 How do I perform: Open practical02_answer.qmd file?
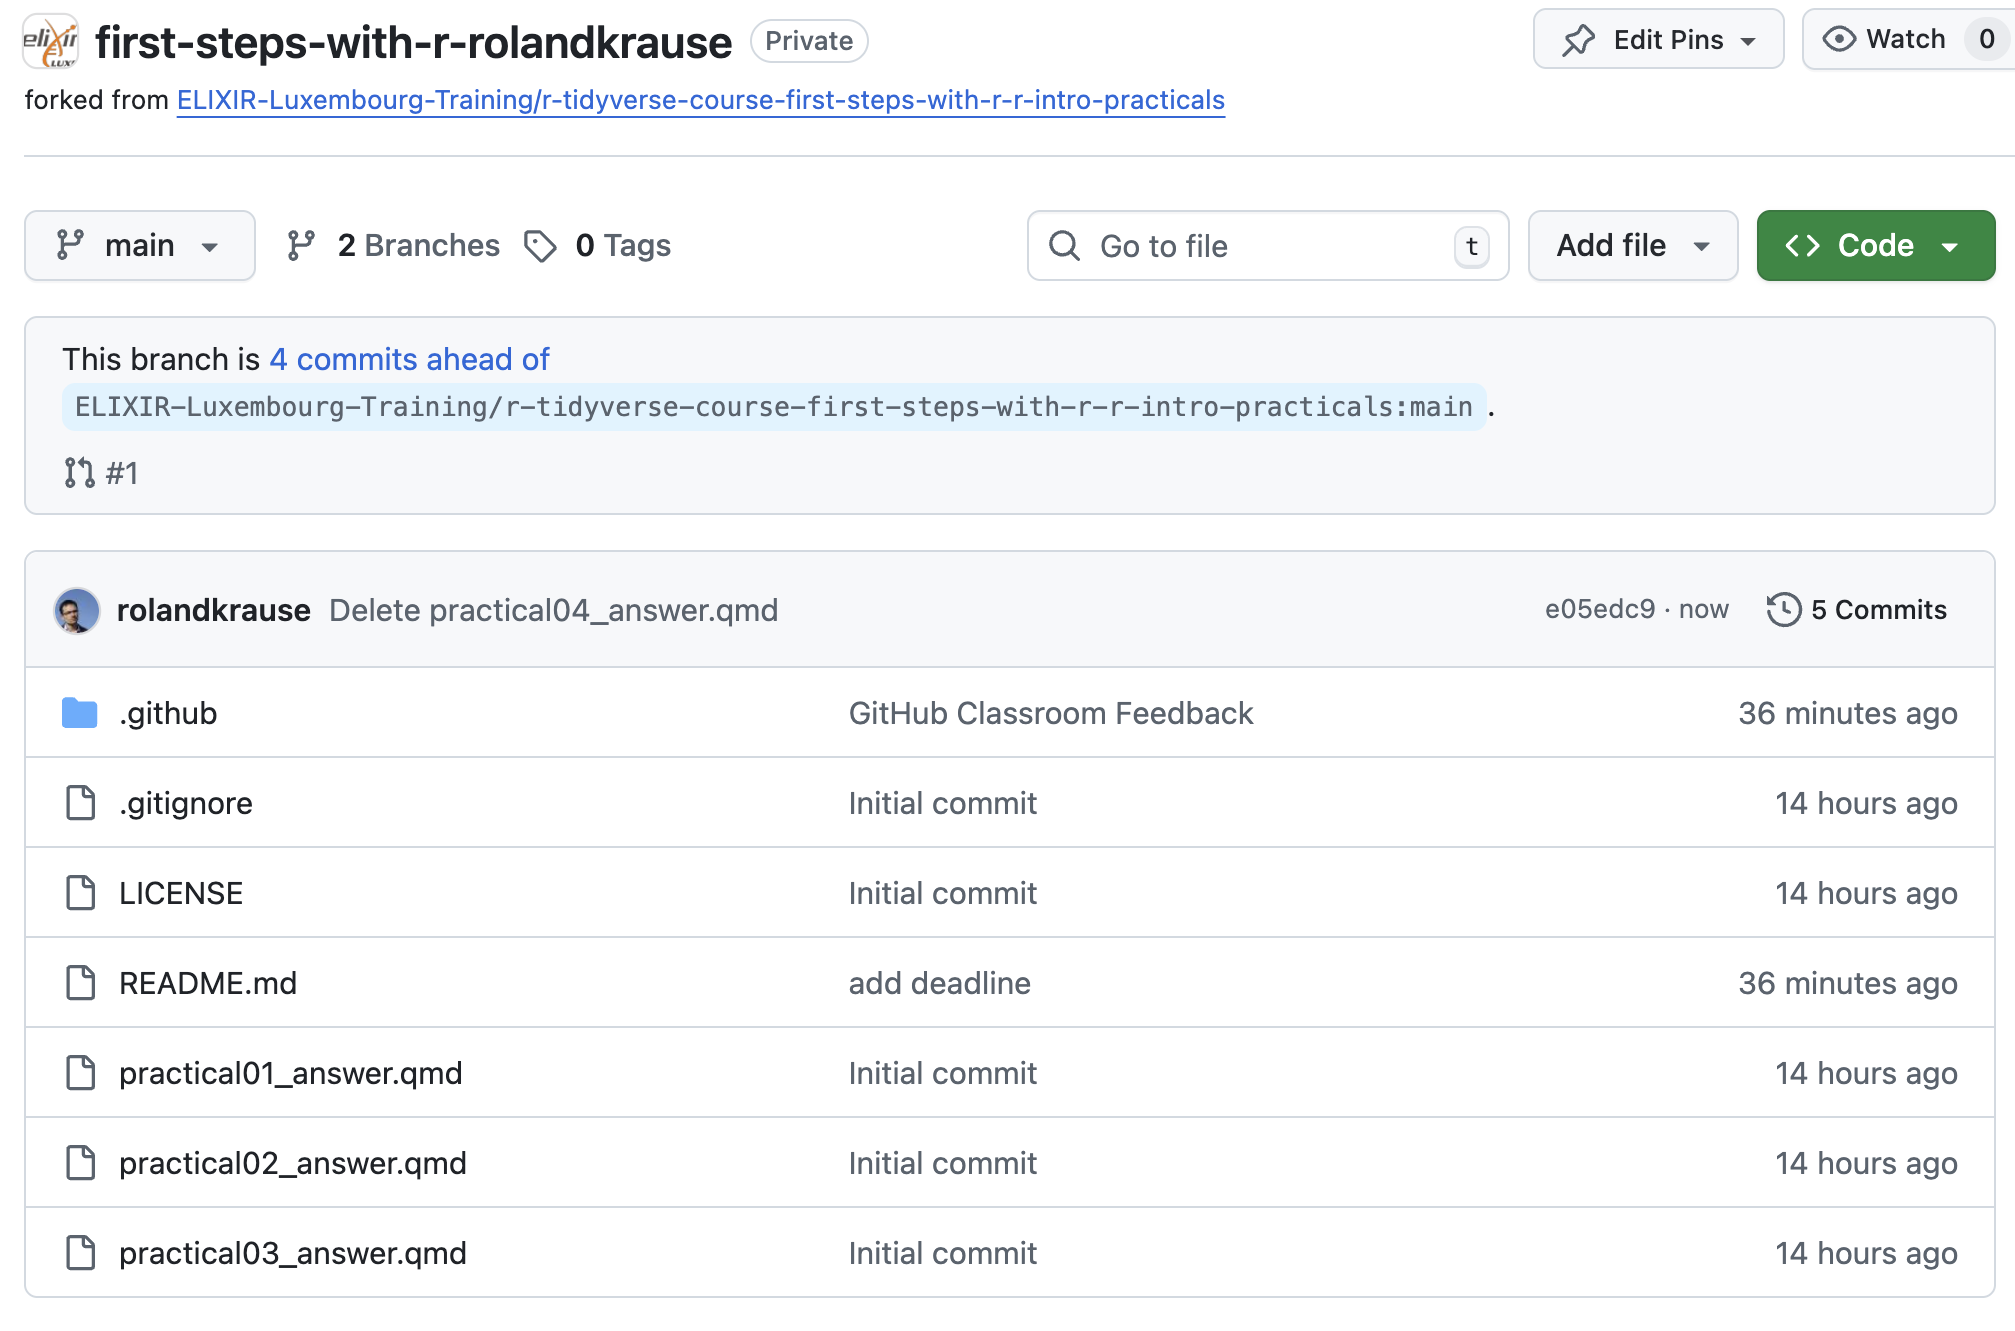[292, 1163]
